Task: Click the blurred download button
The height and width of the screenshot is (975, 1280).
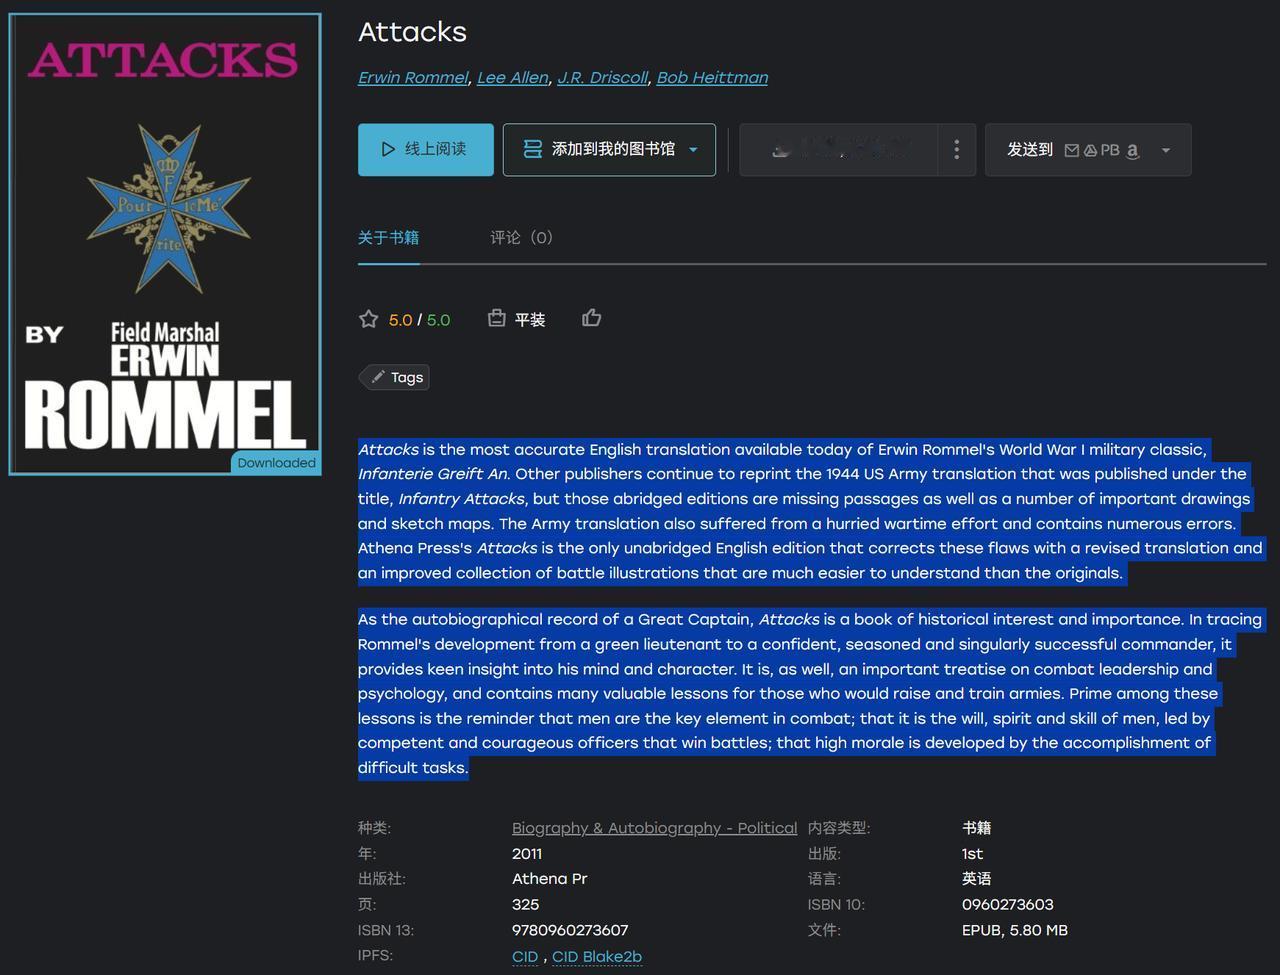Action: tap(838, 149)
